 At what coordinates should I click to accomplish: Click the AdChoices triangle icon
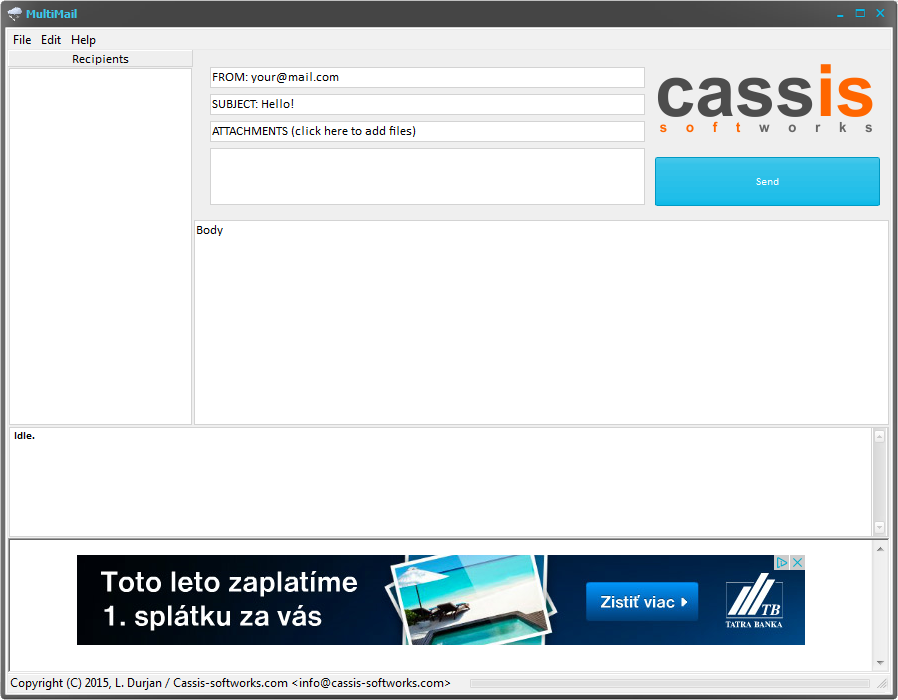[782, 563]
